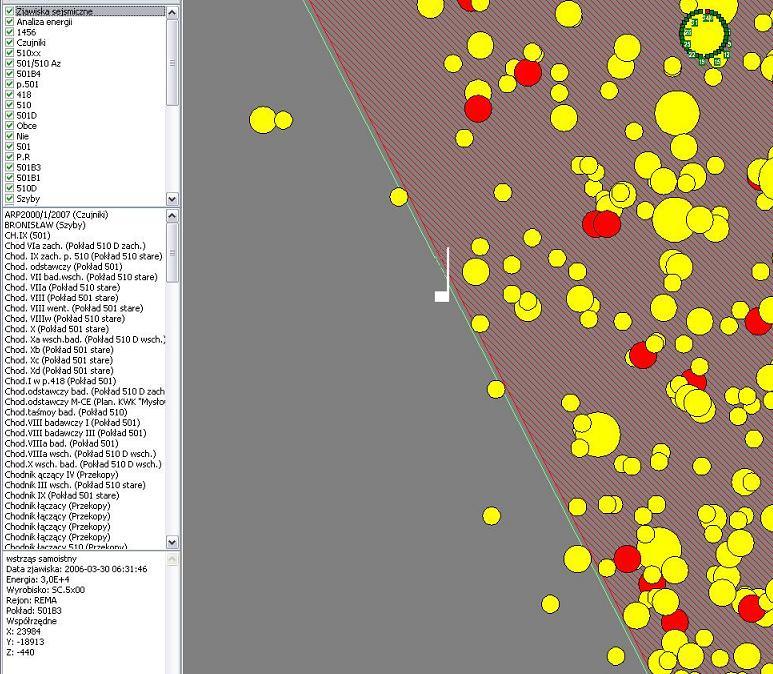Click the workings list scroll-down arrow

click(172, 542)
